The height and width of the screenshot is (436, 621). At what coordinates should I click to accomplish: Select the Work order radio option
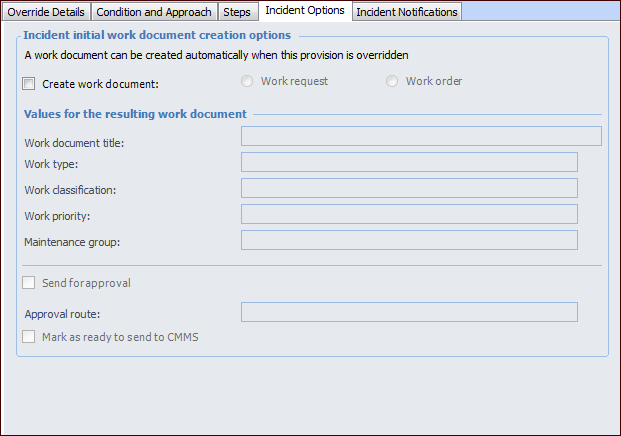pyautogui.click(x=392, y=81)
